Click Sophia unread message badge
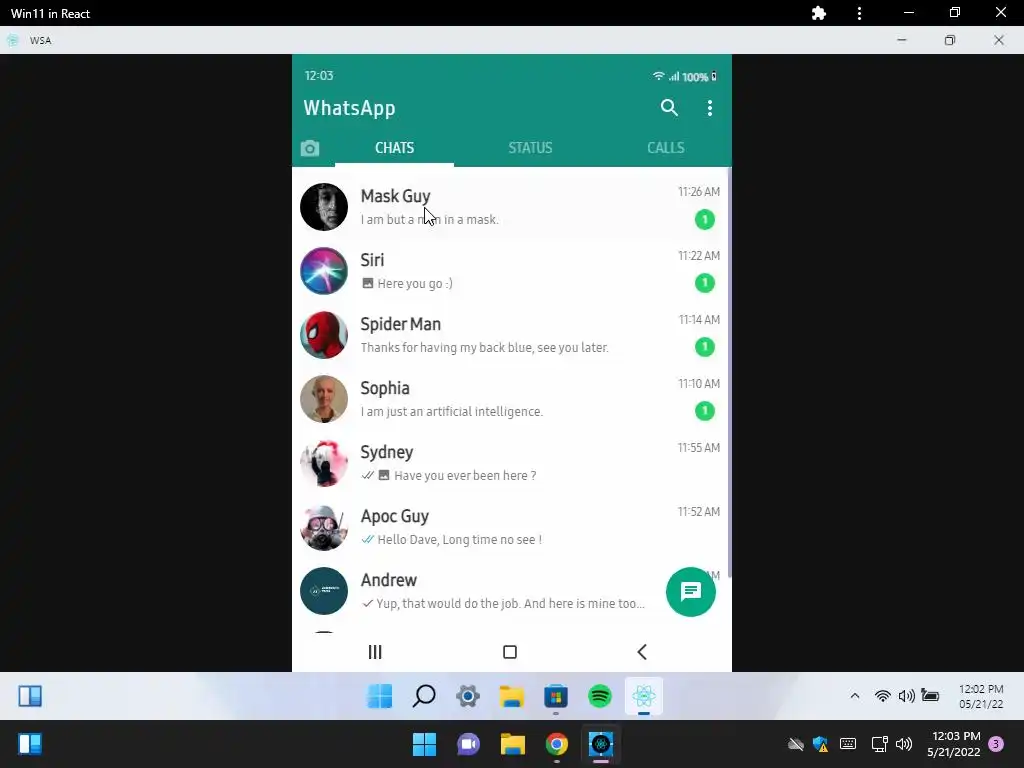The height and width of the screenshot is (768, 1024). (705, 411)
